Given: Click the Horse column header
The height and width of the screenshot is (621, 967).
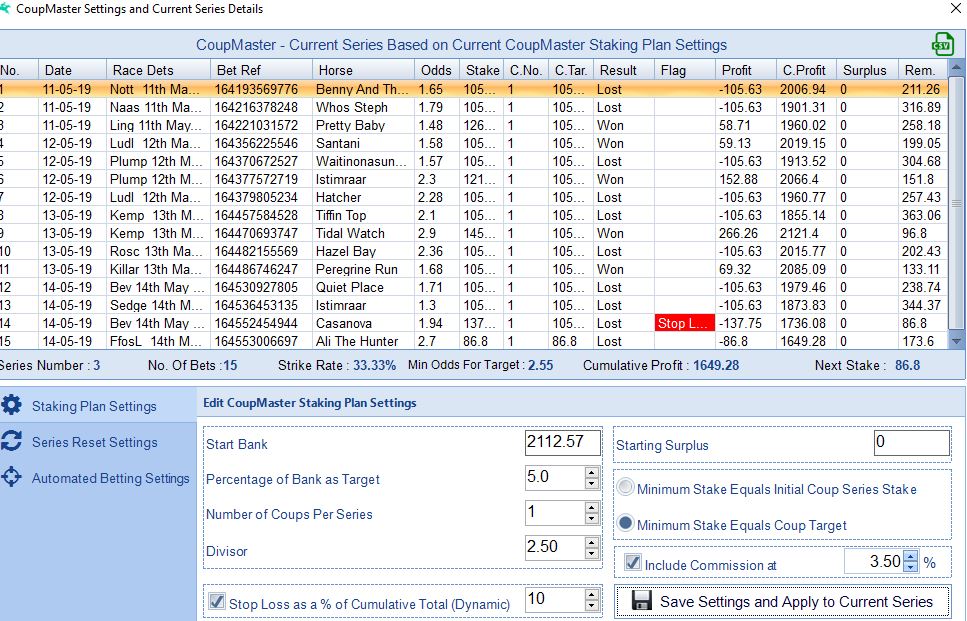Looking at the screenshot, I should [363, 70].
